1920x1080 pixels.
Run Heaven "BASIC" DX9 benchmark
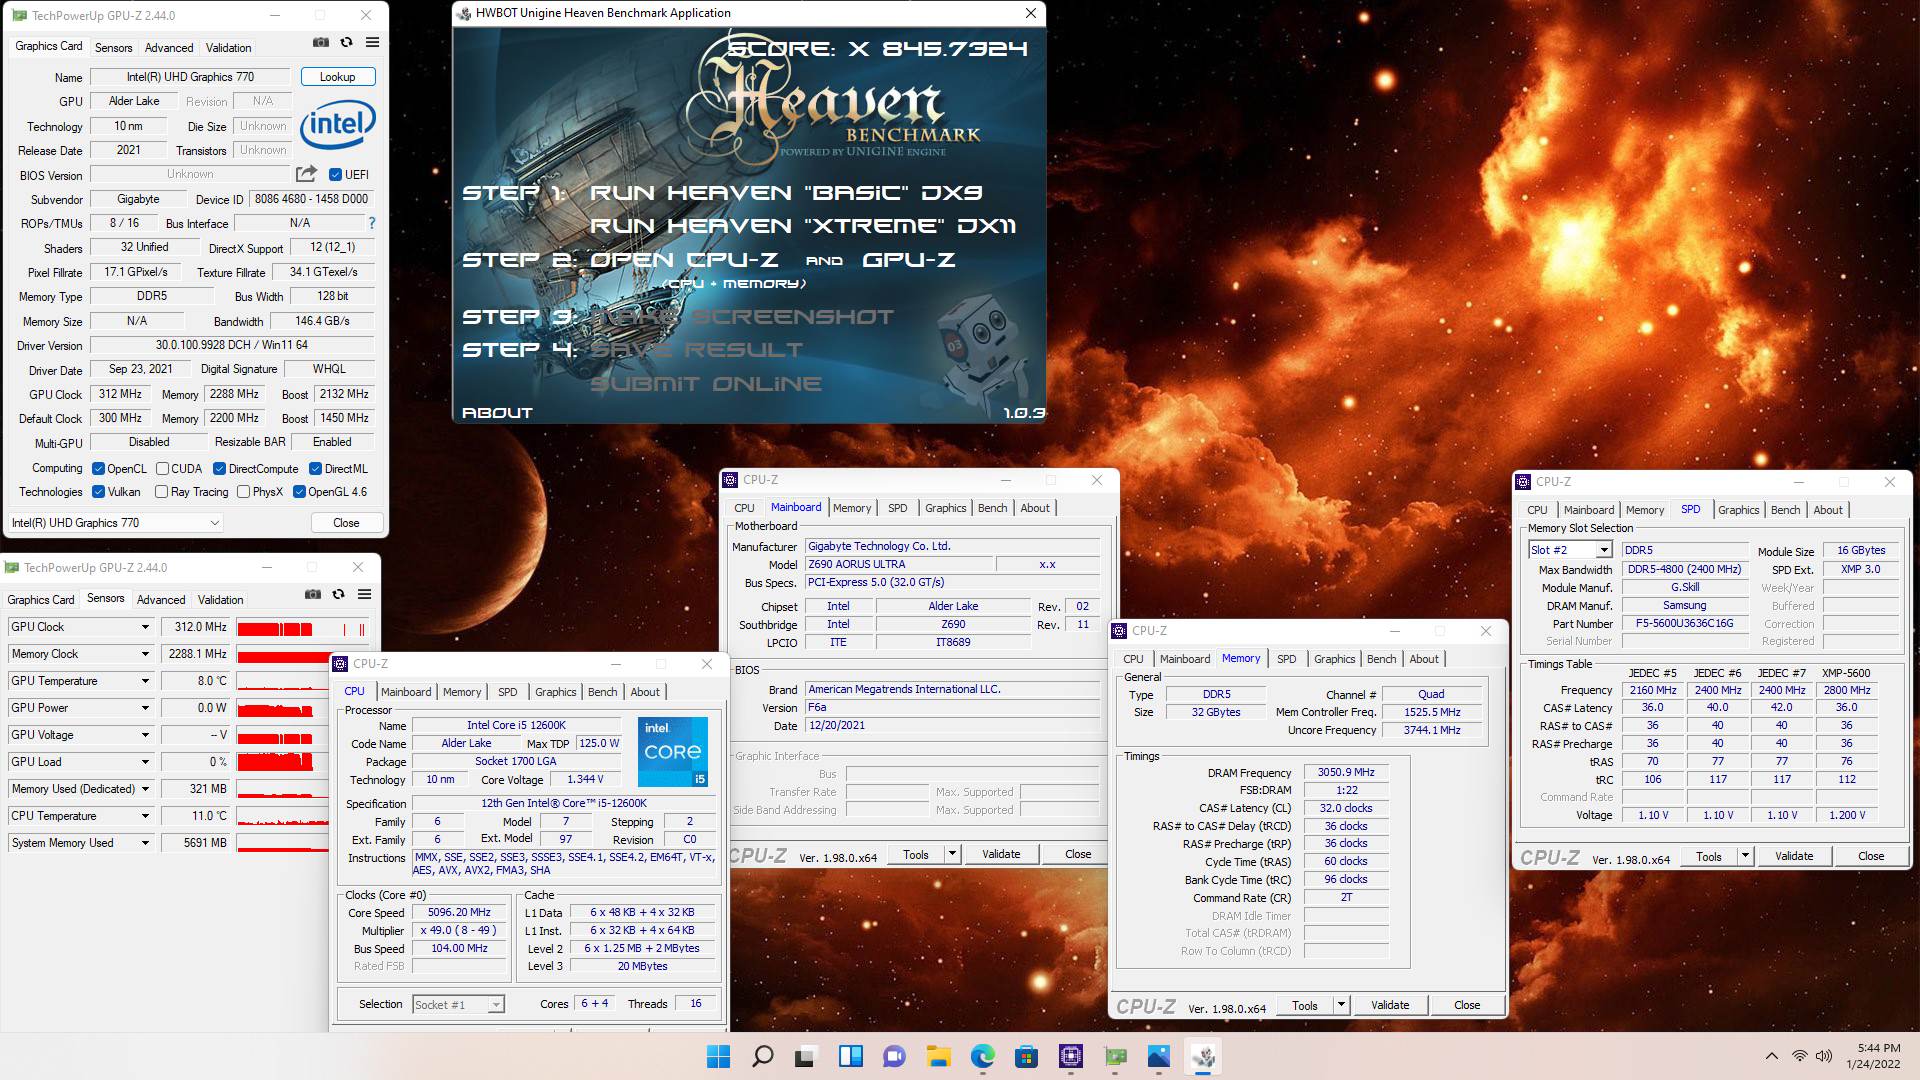786,192
